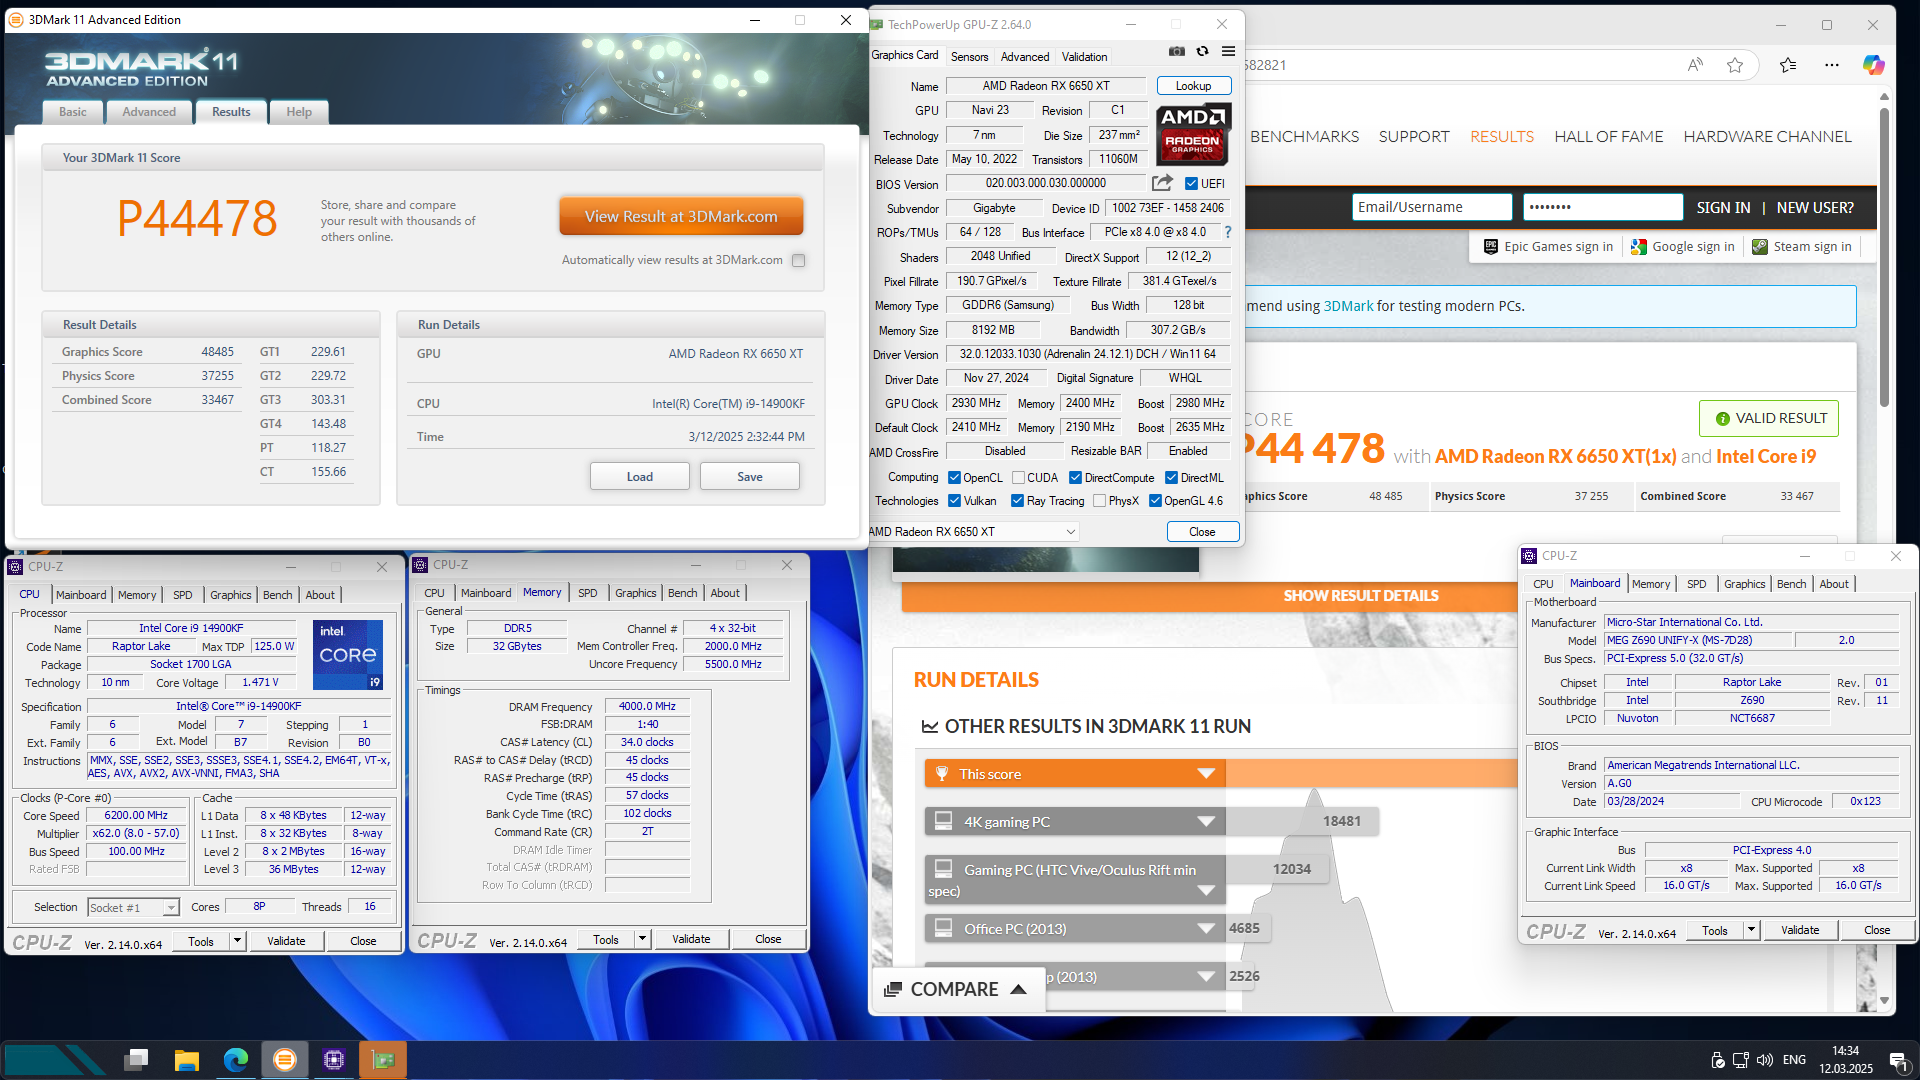Open File Explorer from the taskbar

click(186, 1059)
